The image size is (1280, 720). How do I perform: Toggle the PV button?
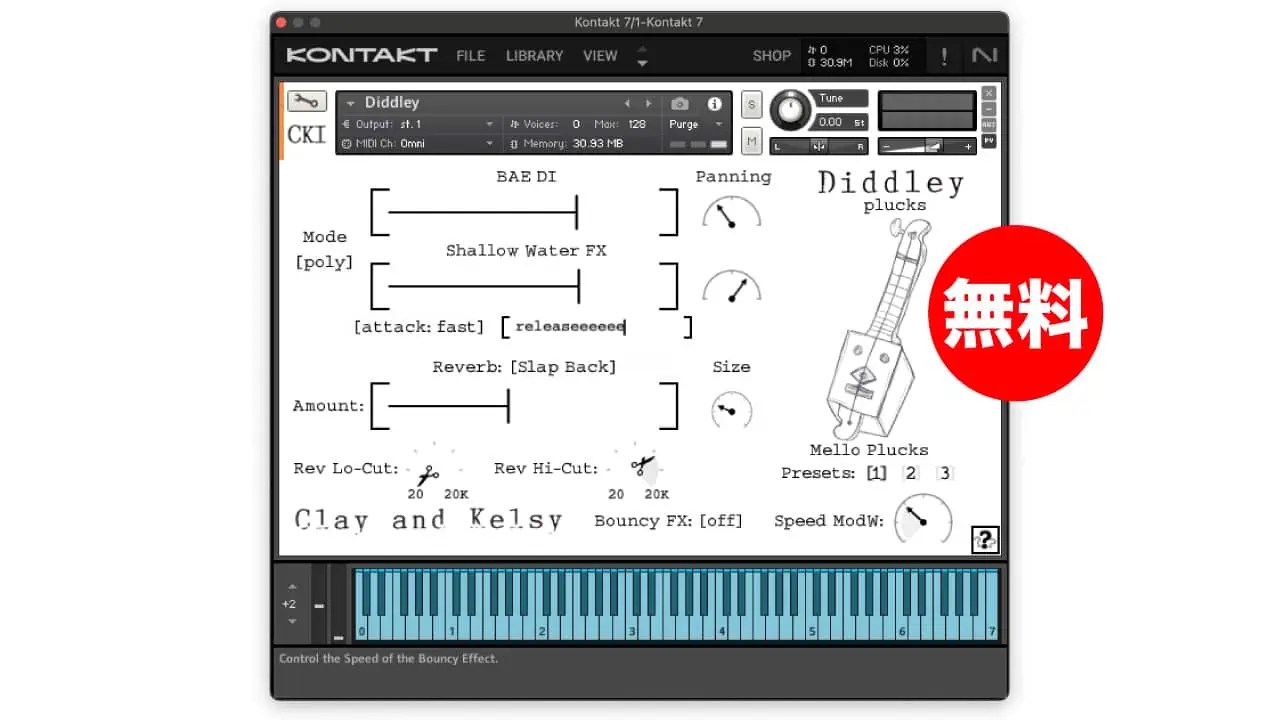tap(988, 141)
